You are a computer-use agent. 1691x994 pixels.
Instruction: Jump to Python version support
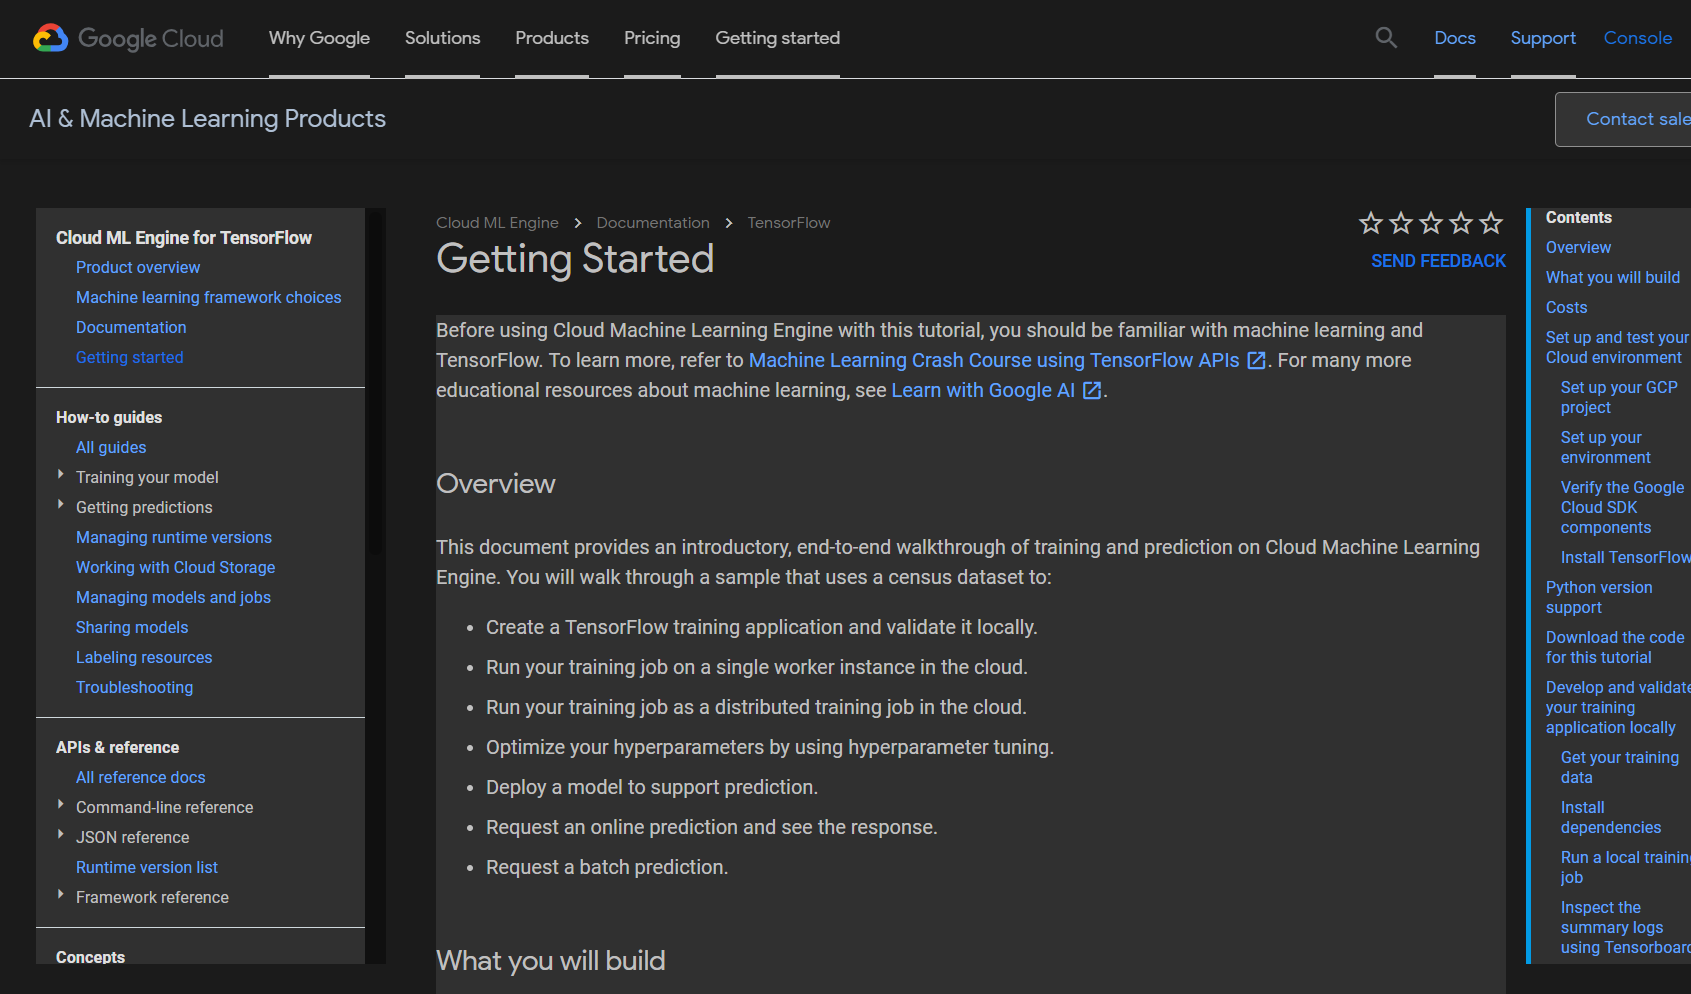(x=1599, y=597)
